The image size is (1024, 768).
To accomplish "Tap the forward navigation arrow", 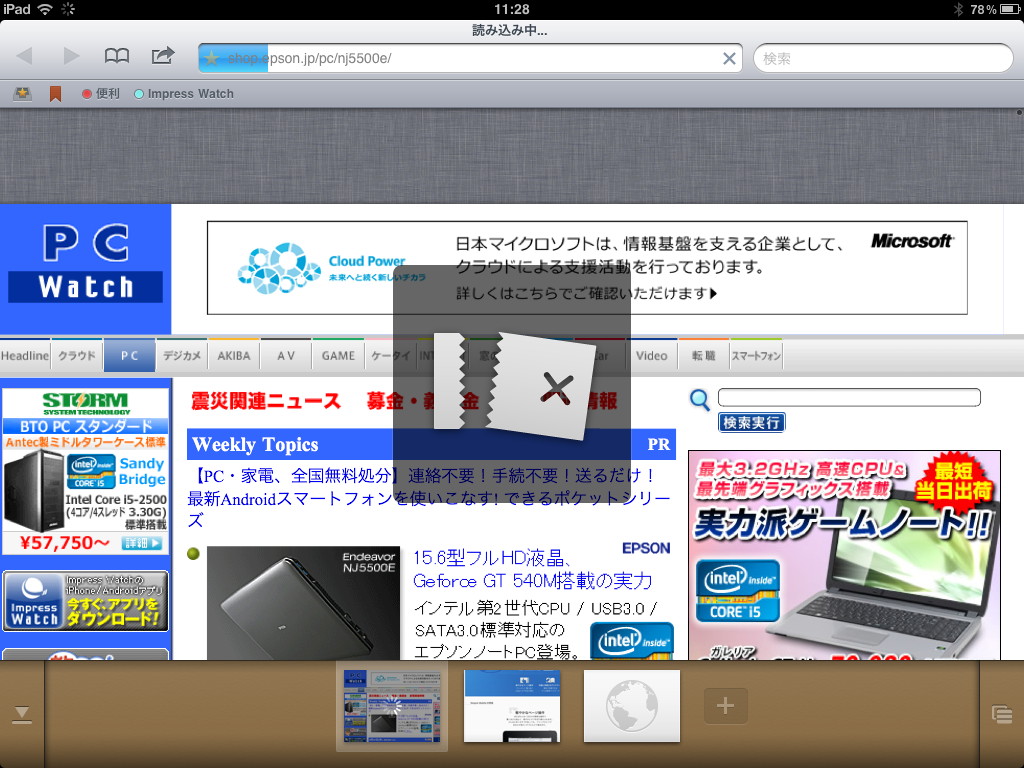I will click(x=70, y=57).
